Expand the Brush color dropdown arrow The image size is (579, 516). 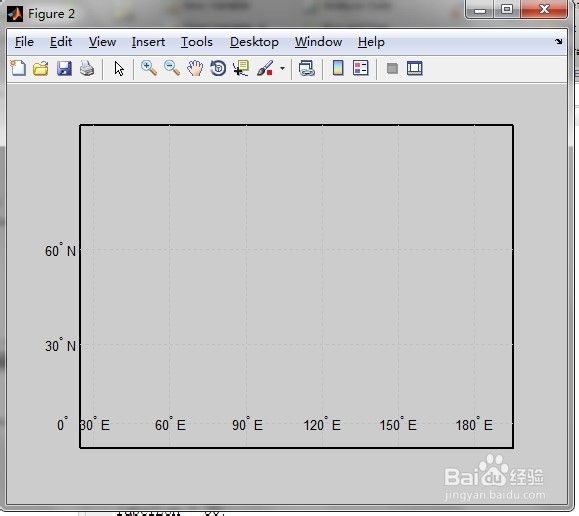pos(282,68)
